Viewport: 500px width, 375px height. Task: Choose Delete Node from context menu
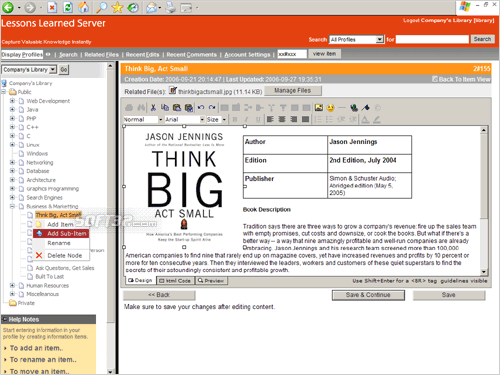click(x=61, y=256)
